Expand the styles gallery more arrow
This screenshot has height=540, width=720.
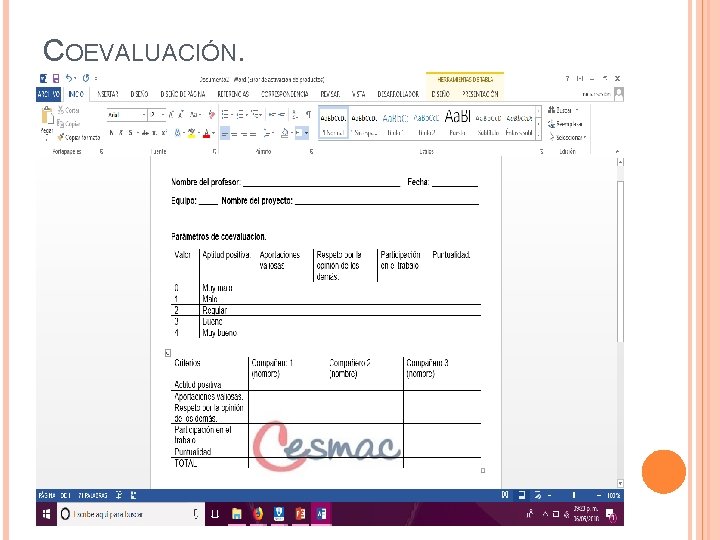pos(538,136)
